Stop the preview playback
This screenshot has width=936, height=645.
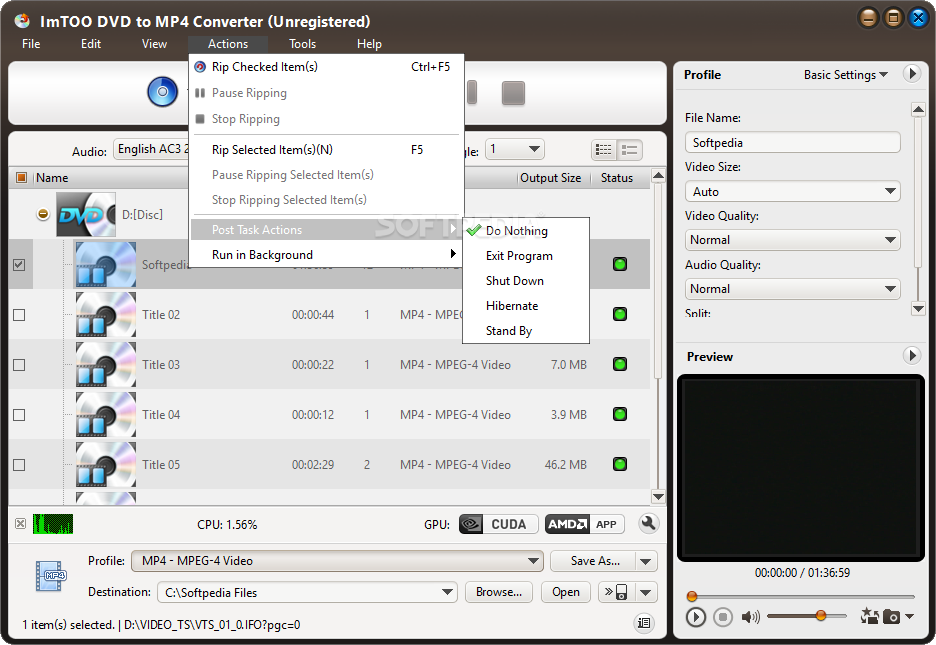tap(722, 617)
